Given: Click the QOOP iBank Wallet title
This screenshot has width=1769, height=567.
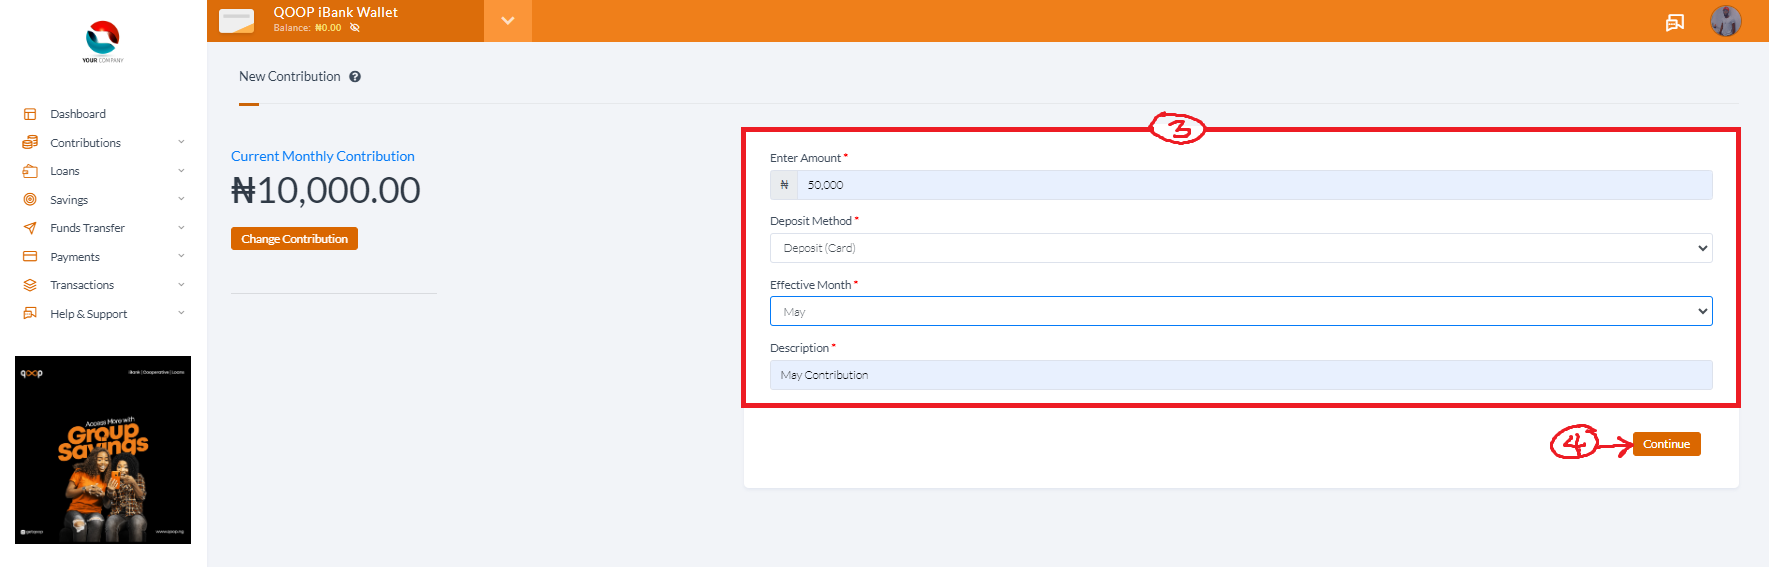Looking at the screenshot, I should click(x=336, y=12).
